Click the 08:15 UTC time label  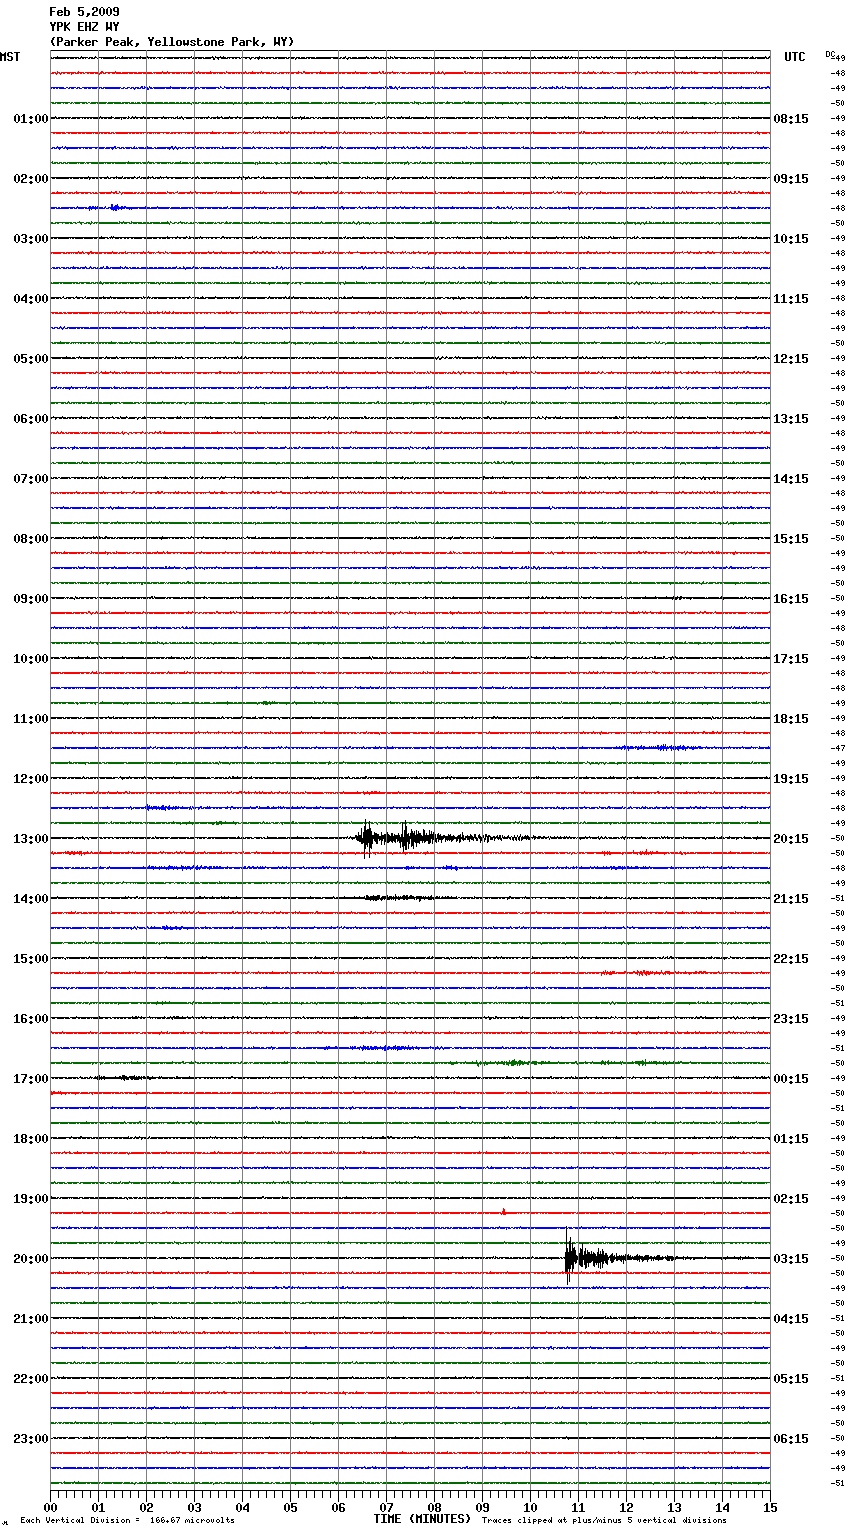coord(791,119)
